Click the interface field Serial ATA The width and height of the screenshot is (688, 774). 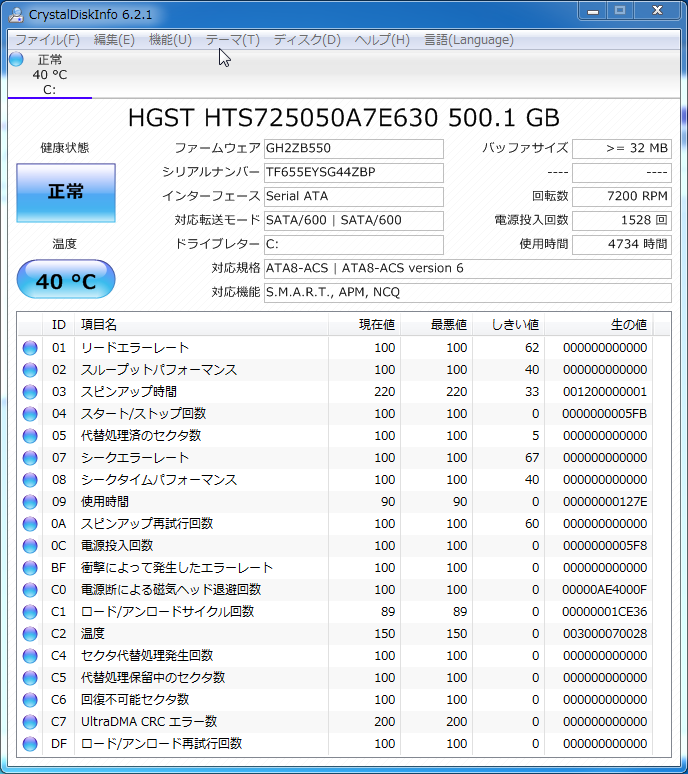click(x=353, y=196)
